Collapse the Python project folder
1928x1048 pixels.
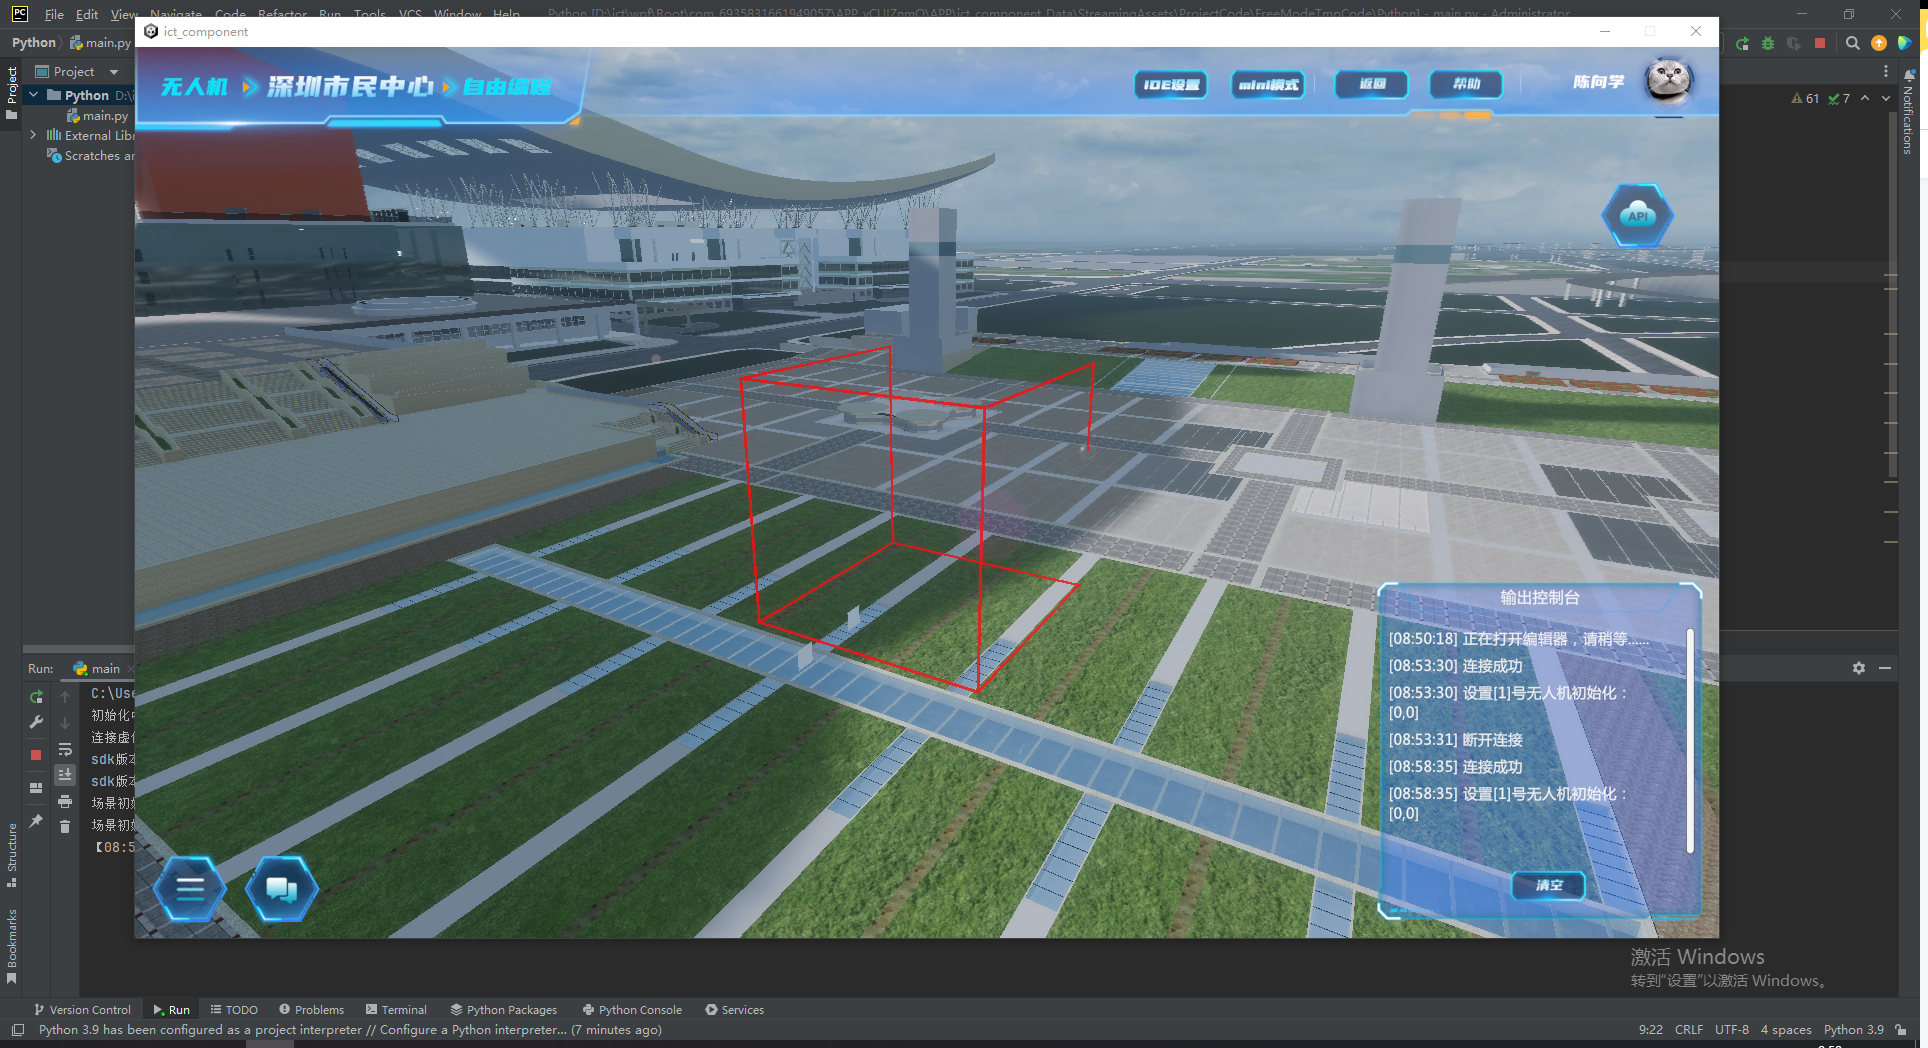pyautogui.click(x=34, y=95)
